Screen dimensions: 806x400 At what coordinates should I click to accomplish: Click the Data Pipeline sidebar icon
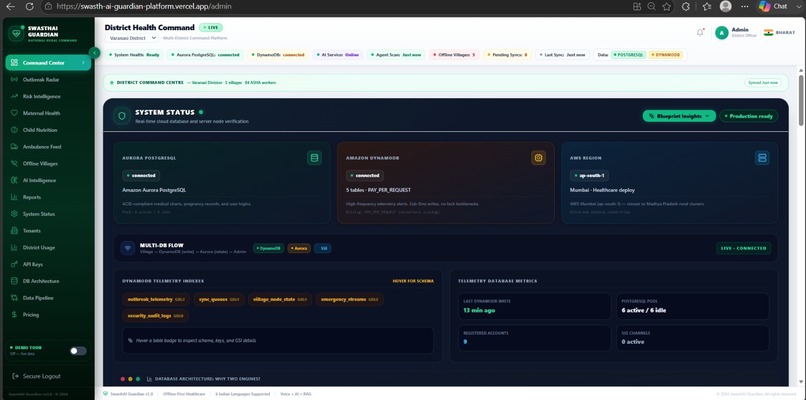[x=14, y=298]
